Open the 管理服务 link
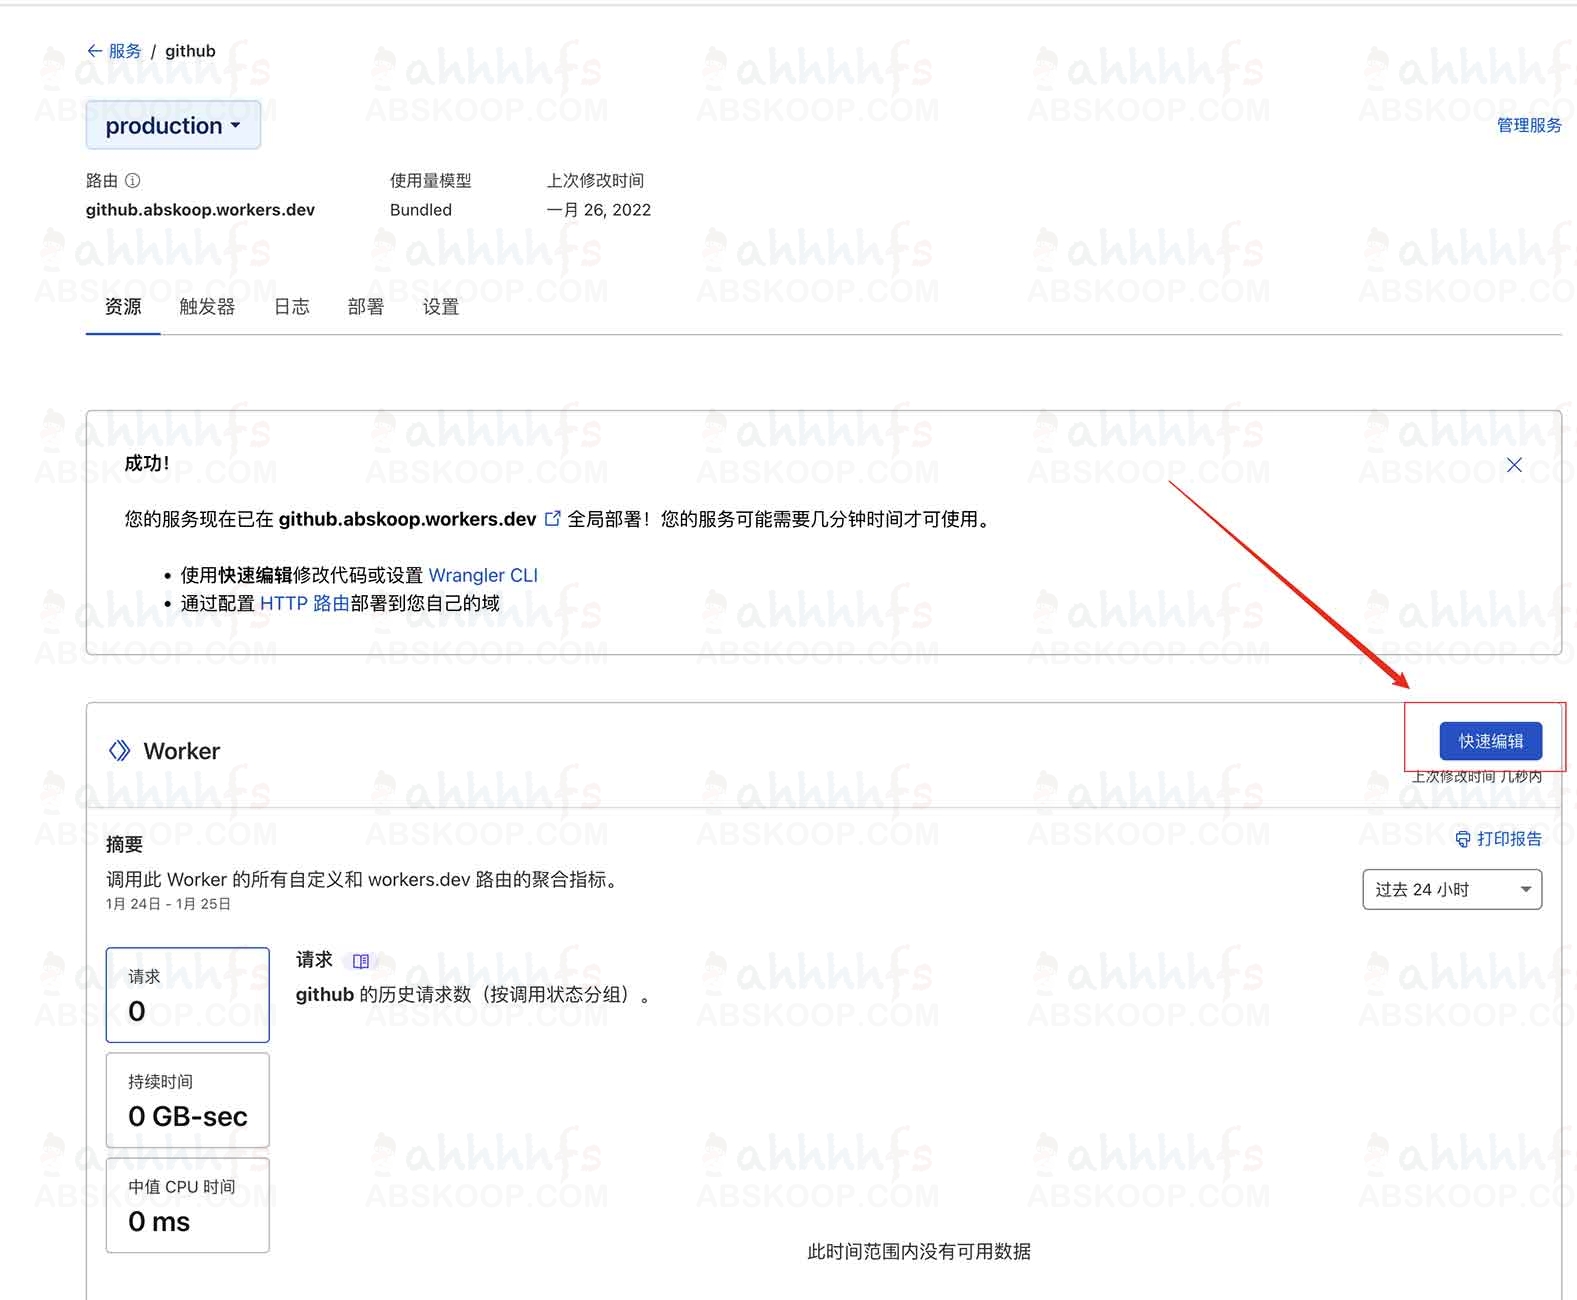 point(1528,125)
